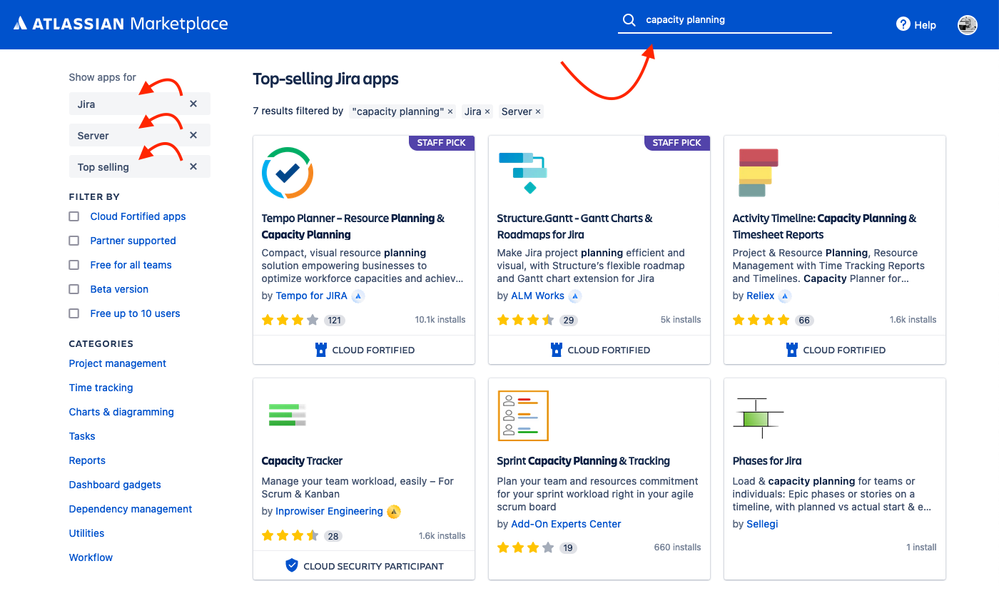Open Structure.Gantt app title
The image size is (999, 589).
575,226
